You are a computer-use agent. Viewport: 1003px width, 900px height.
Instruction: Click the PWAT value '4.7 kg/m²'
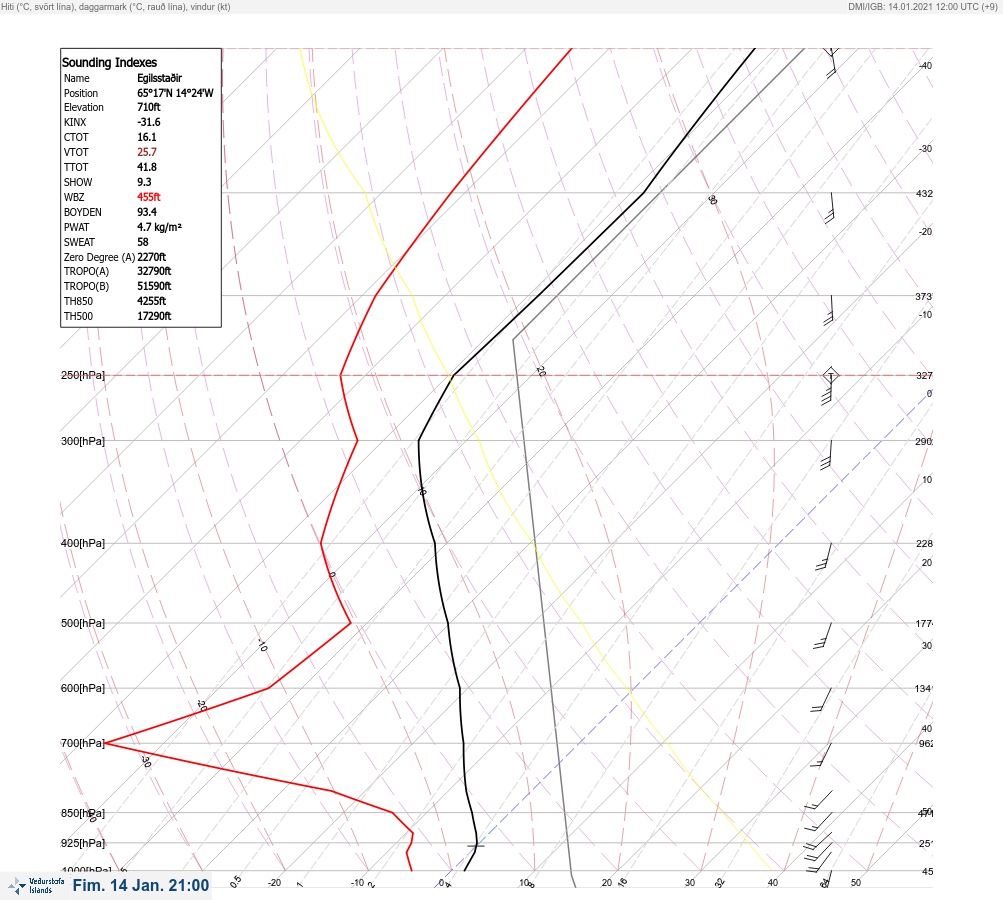[159, 227]
